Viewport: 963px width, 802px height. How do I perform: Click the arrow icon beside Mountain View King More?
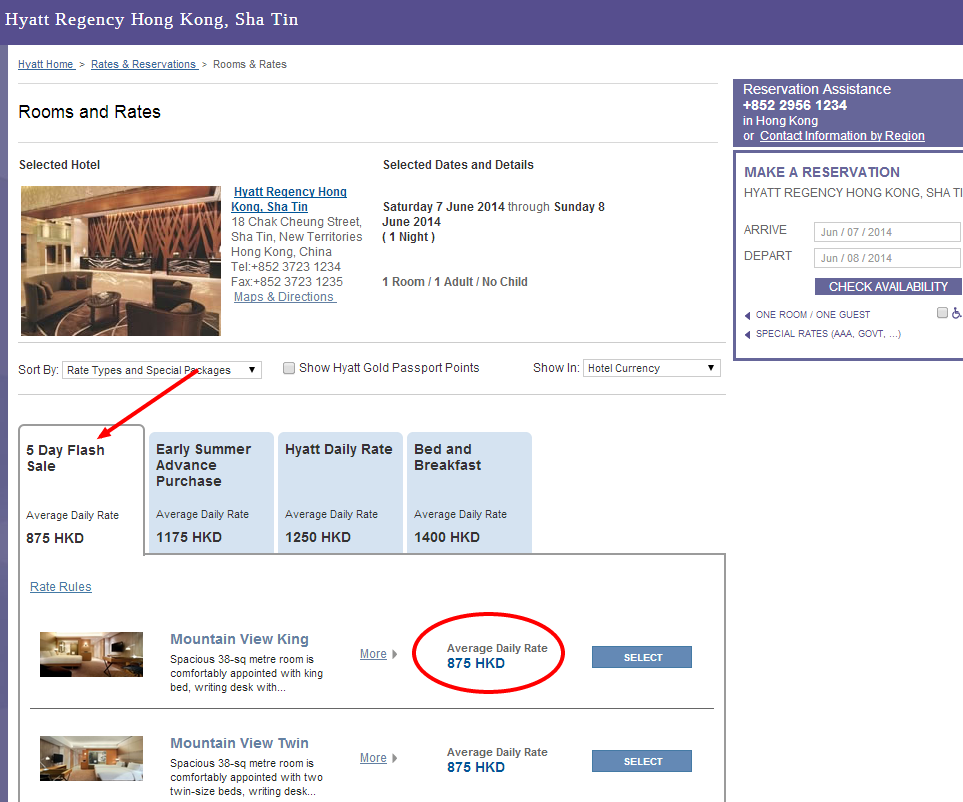pos(394,654)
